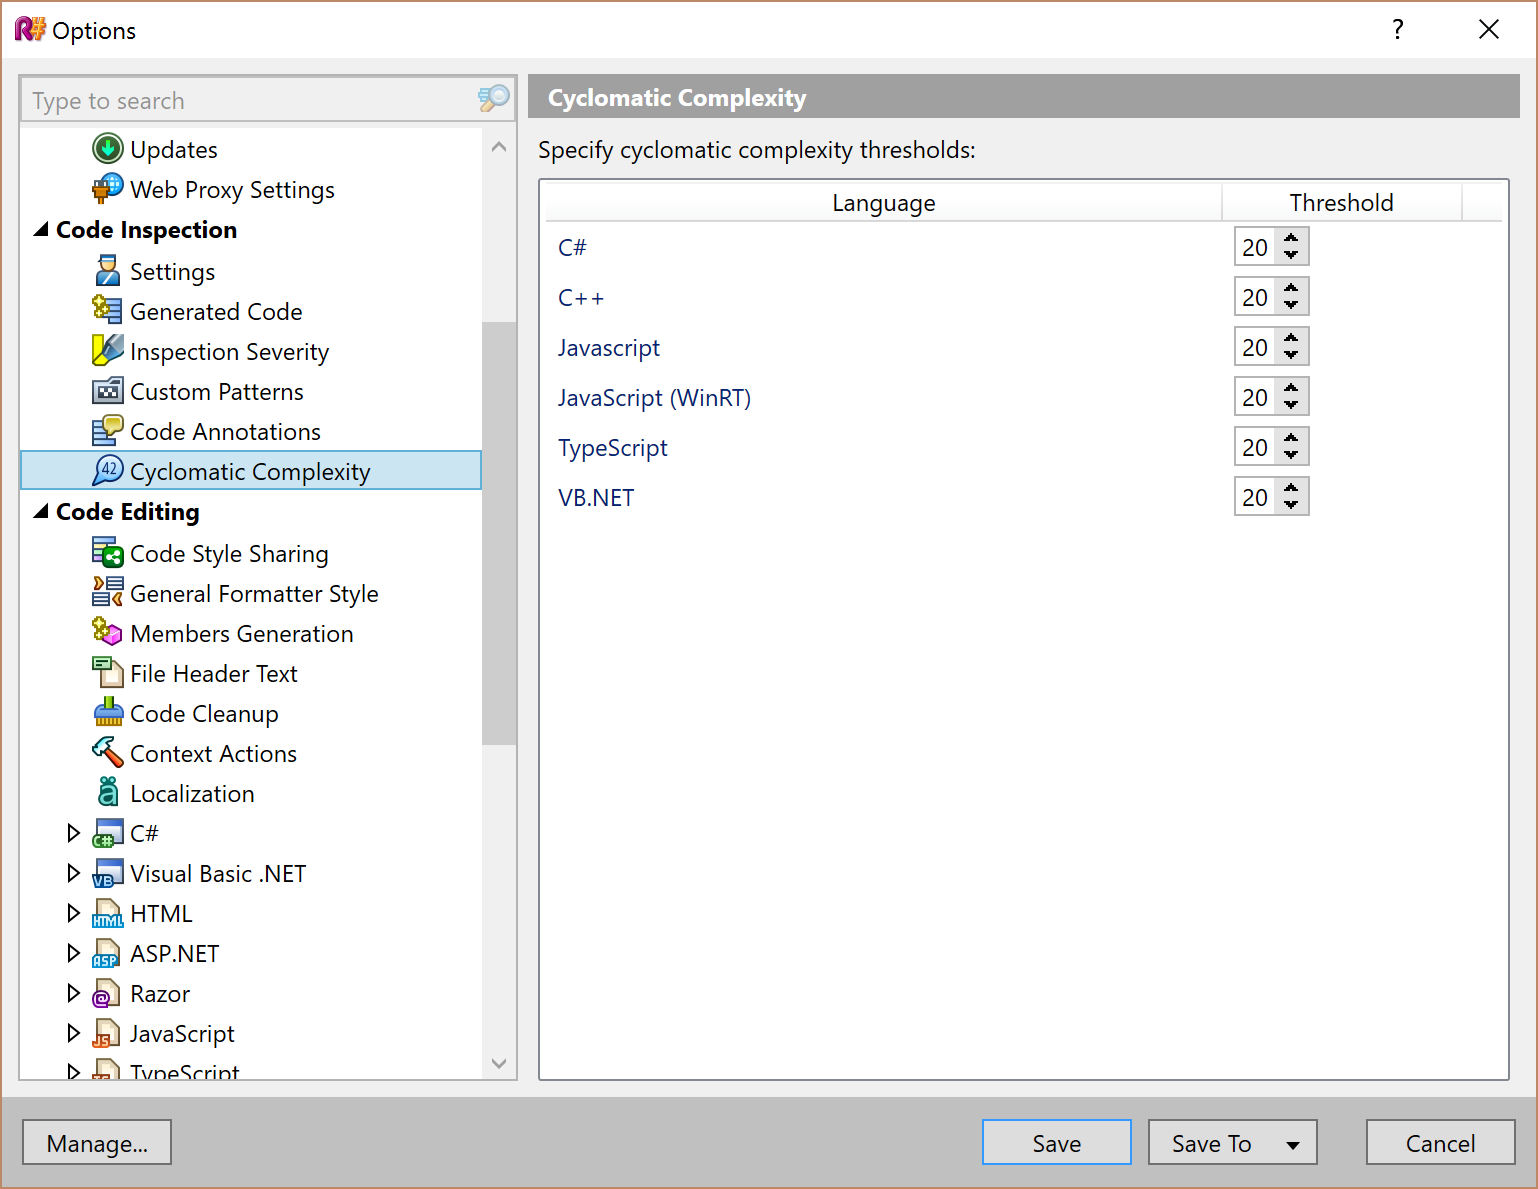This screenshot has height=1189, width=1538.
Task: Open the Generated Code page
Action: pos(216,312)
